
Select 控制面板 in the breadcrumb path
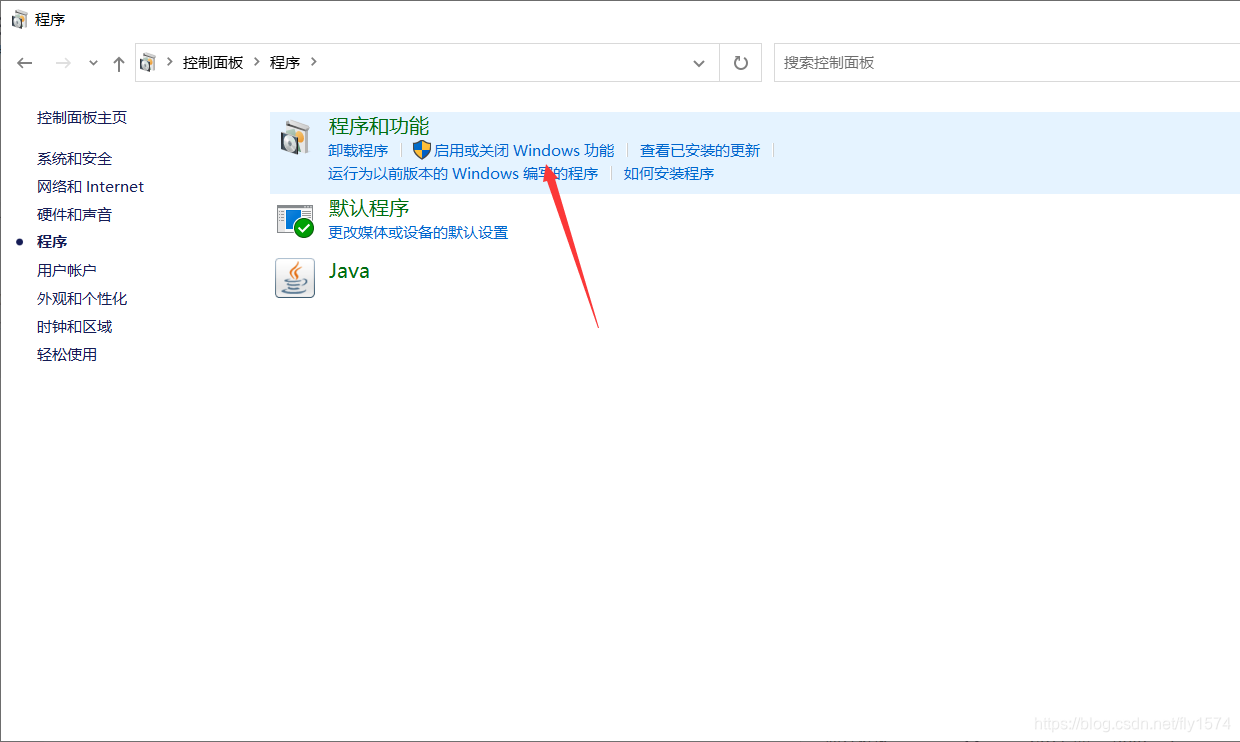pos(213,62)
